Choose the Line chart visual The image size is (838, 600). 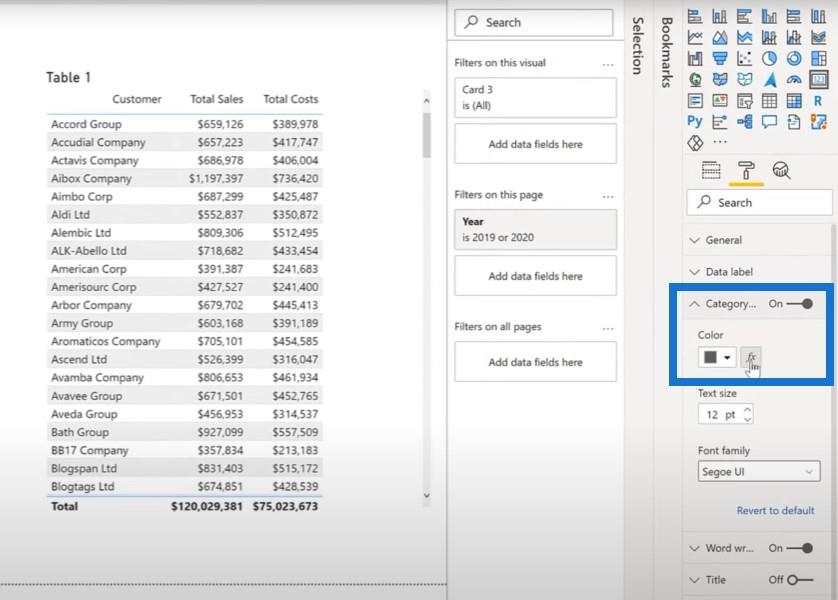(695, 37)
